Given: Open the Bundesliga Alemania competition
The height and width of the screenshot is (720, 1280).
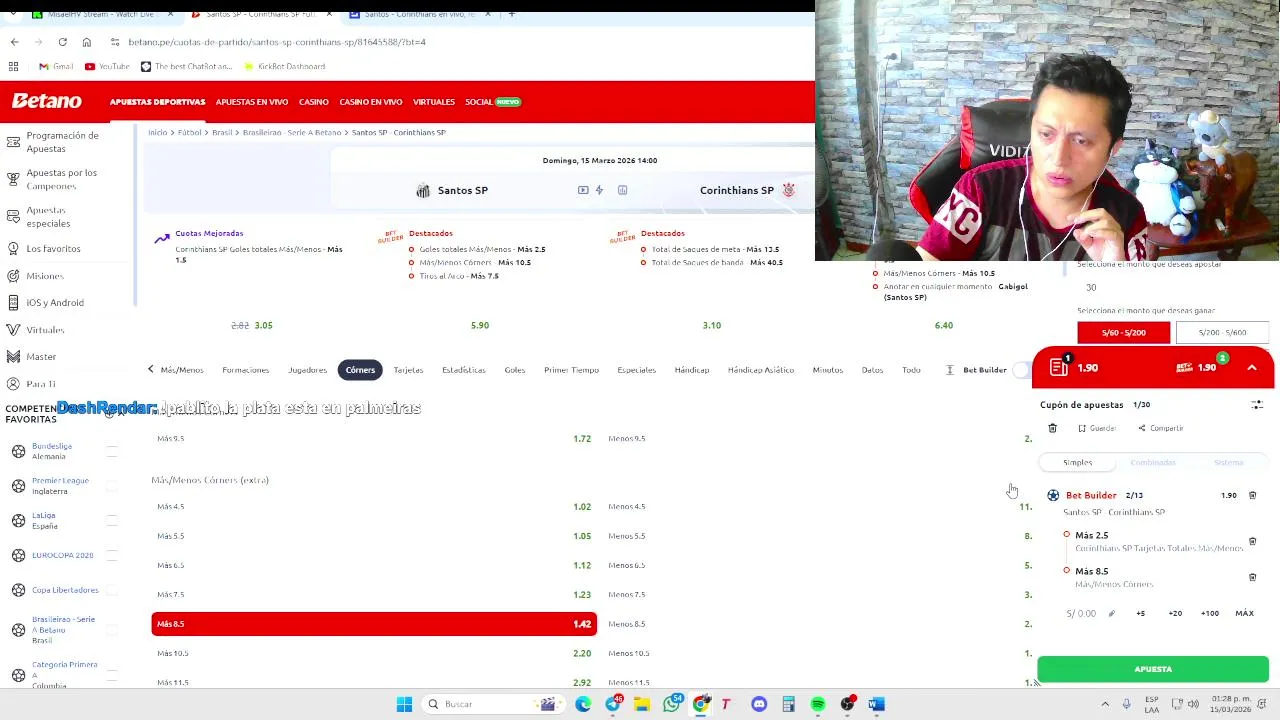Looking at the screenshot, I should [x=52, y=451].
